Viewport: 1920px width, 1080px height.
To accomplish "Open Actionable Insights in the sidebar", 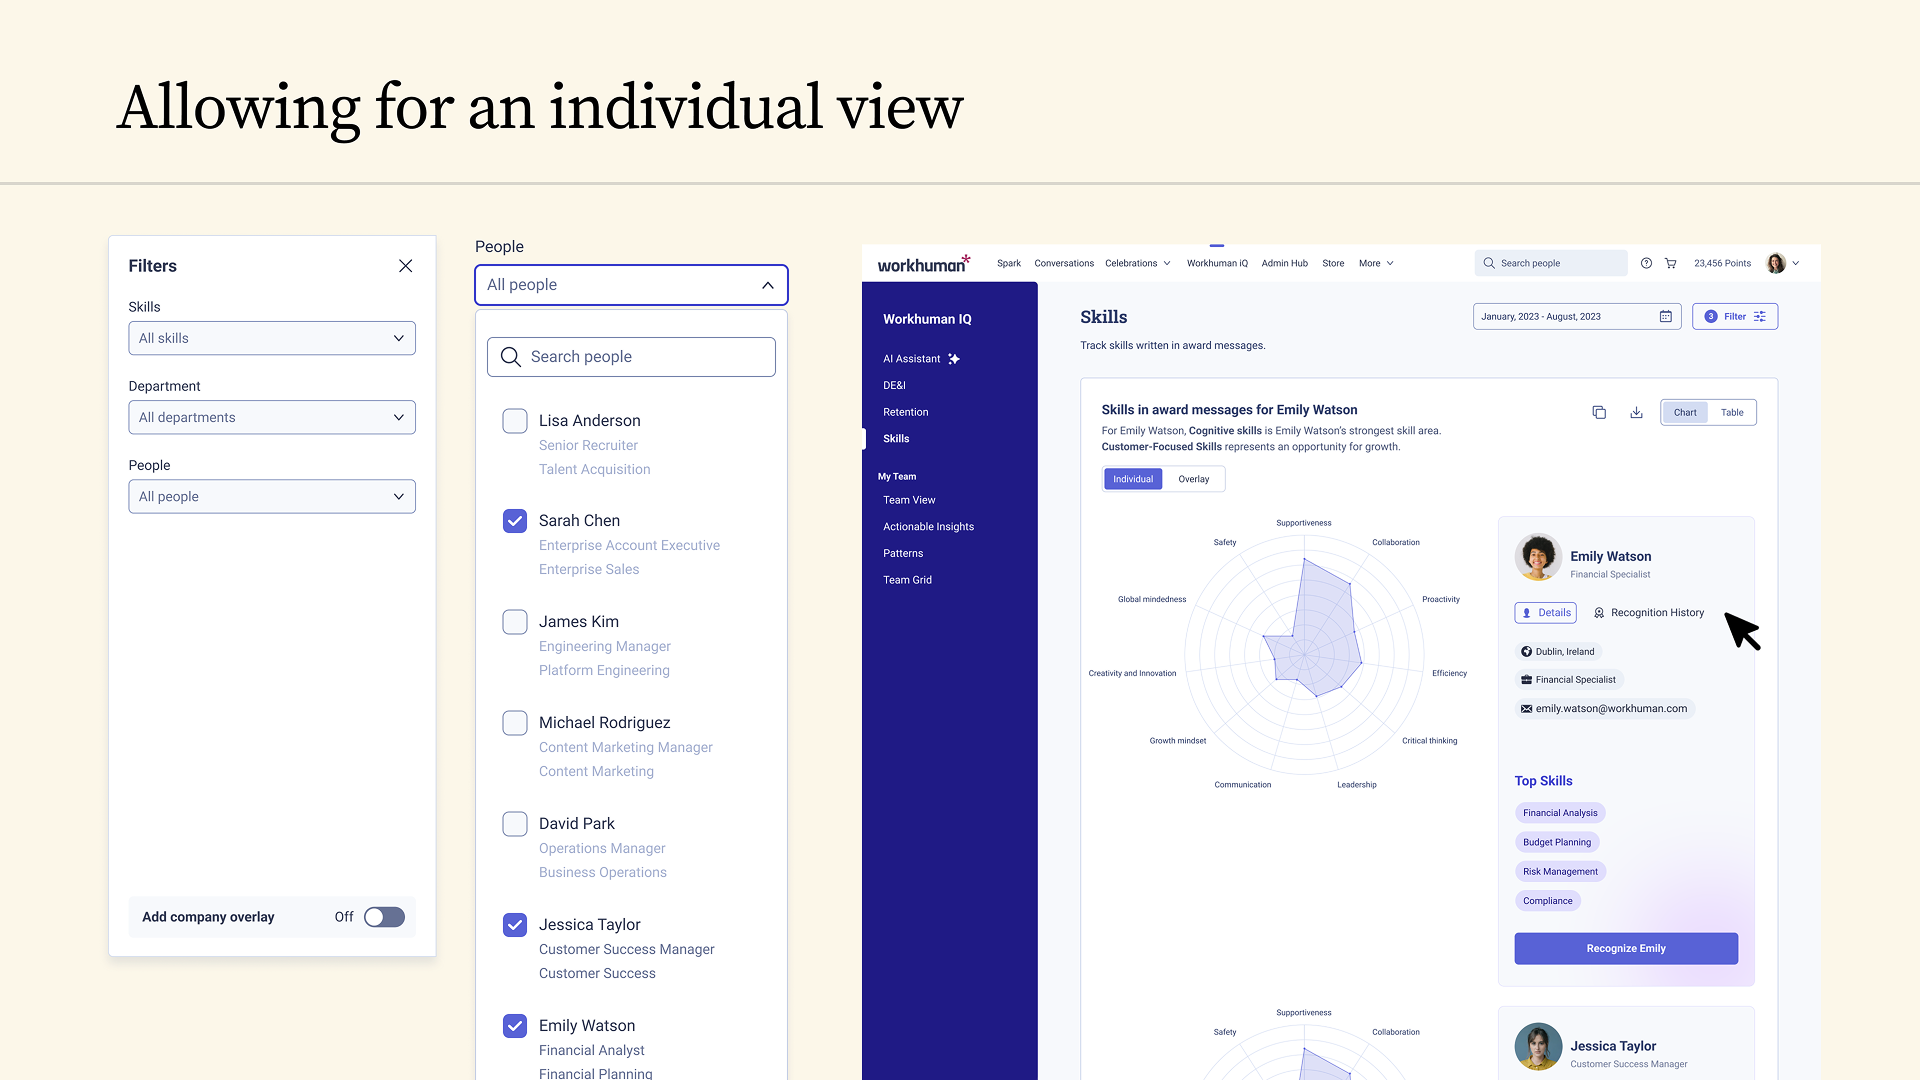I will pyautogui.click(x=928, y=527).
